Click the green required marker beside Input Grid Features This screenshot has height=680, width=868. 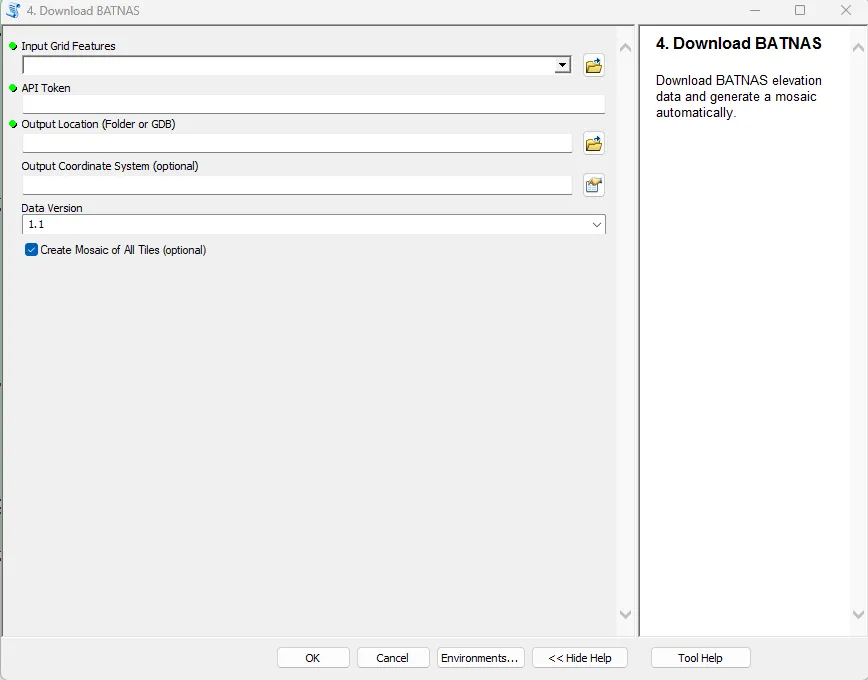tap(12, 46)
